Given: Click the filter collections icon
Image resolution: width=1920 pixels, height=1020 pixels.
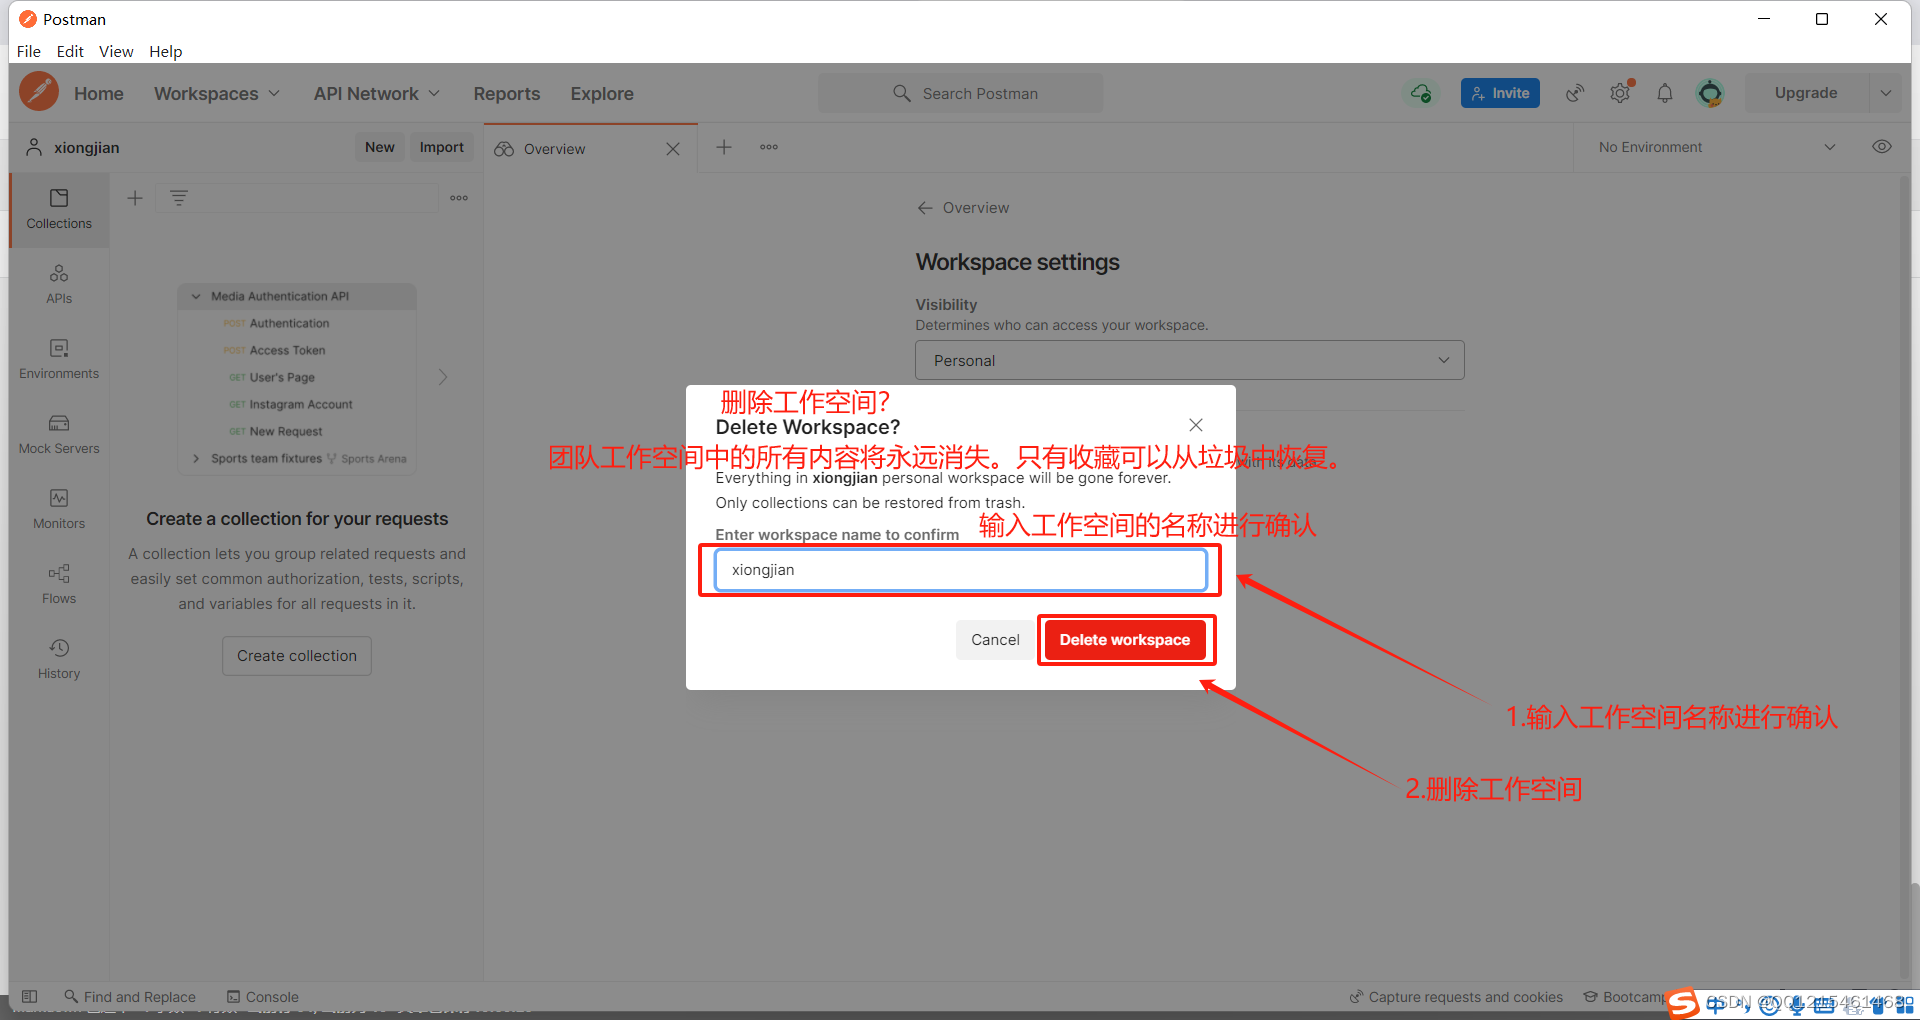Looking at the screenshot, I should pos(179,198).
